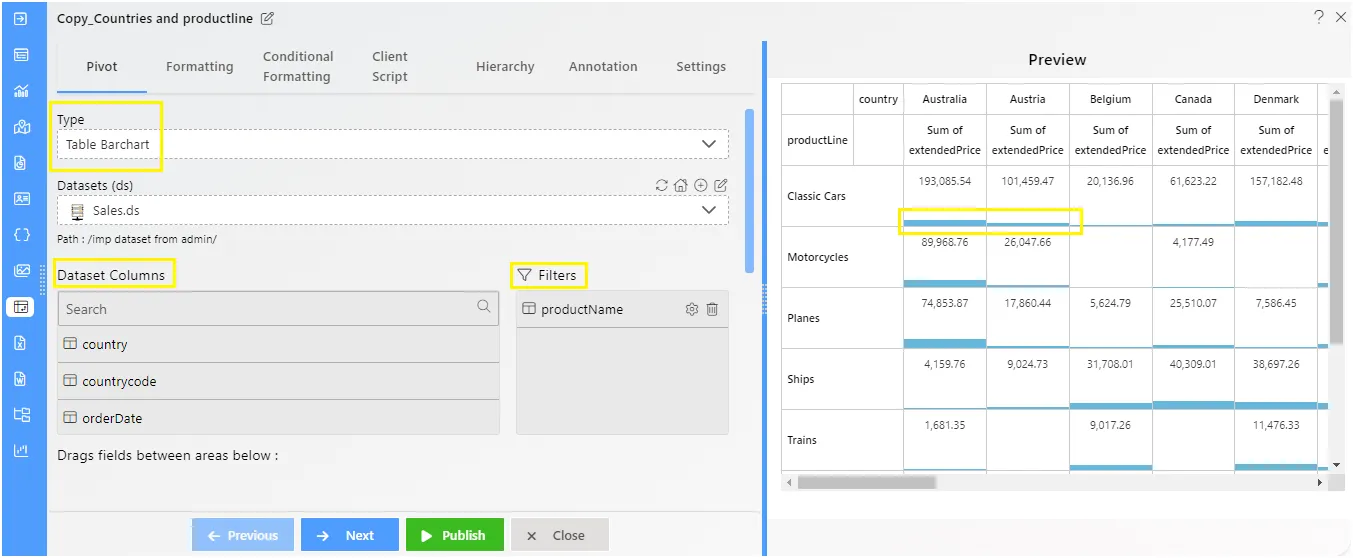1353x558 pixels.
Task: Delete the productName filter
Action: point(712,310)
